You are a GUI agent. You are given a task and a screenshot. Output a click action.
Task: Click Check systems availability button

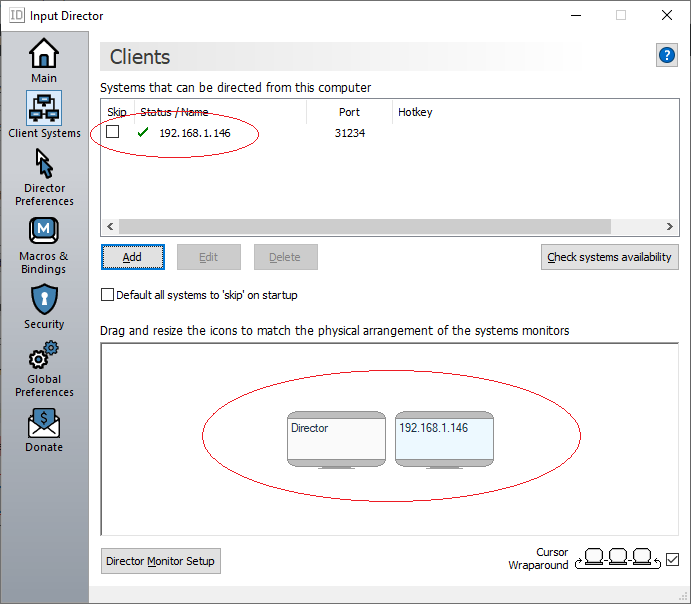609,257
